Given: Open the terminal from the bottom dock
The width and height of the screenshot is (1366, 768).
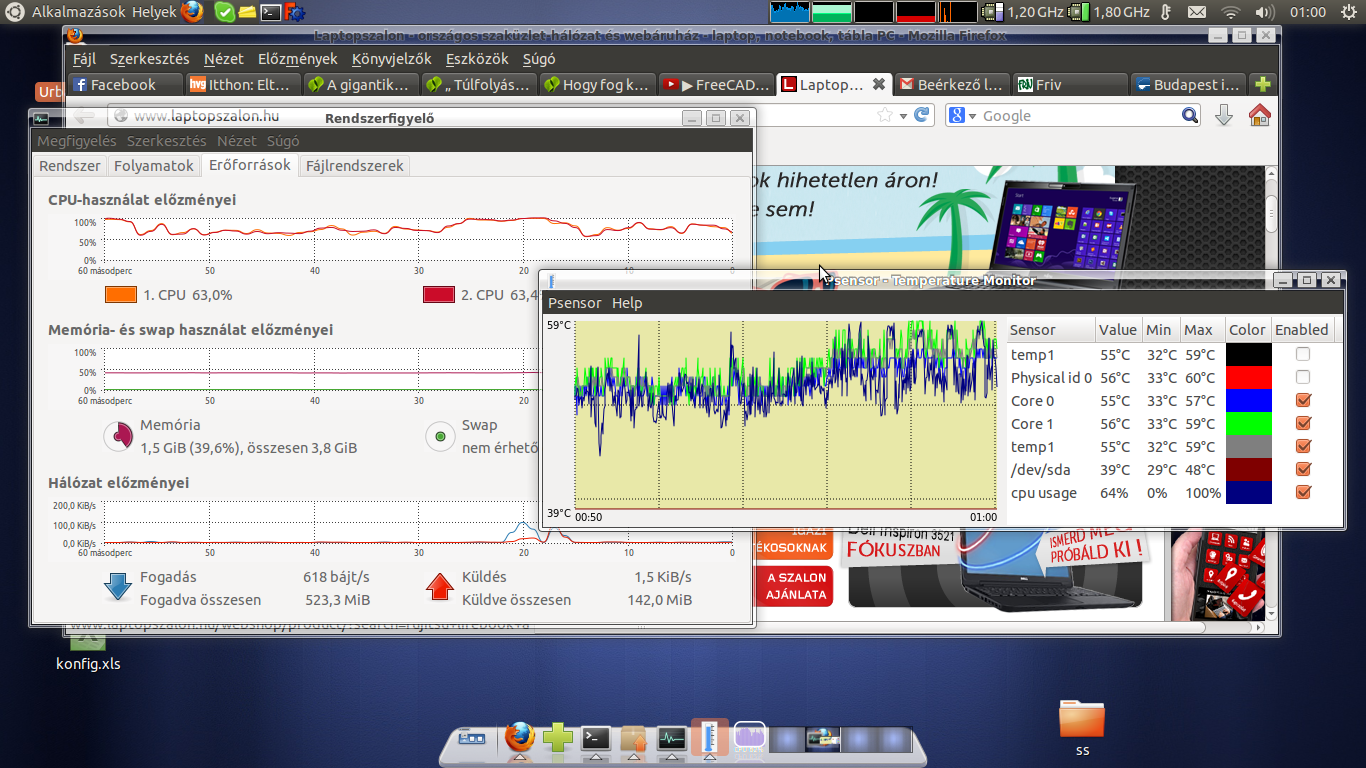Looking at the screenshot, I should pos(596,739).
